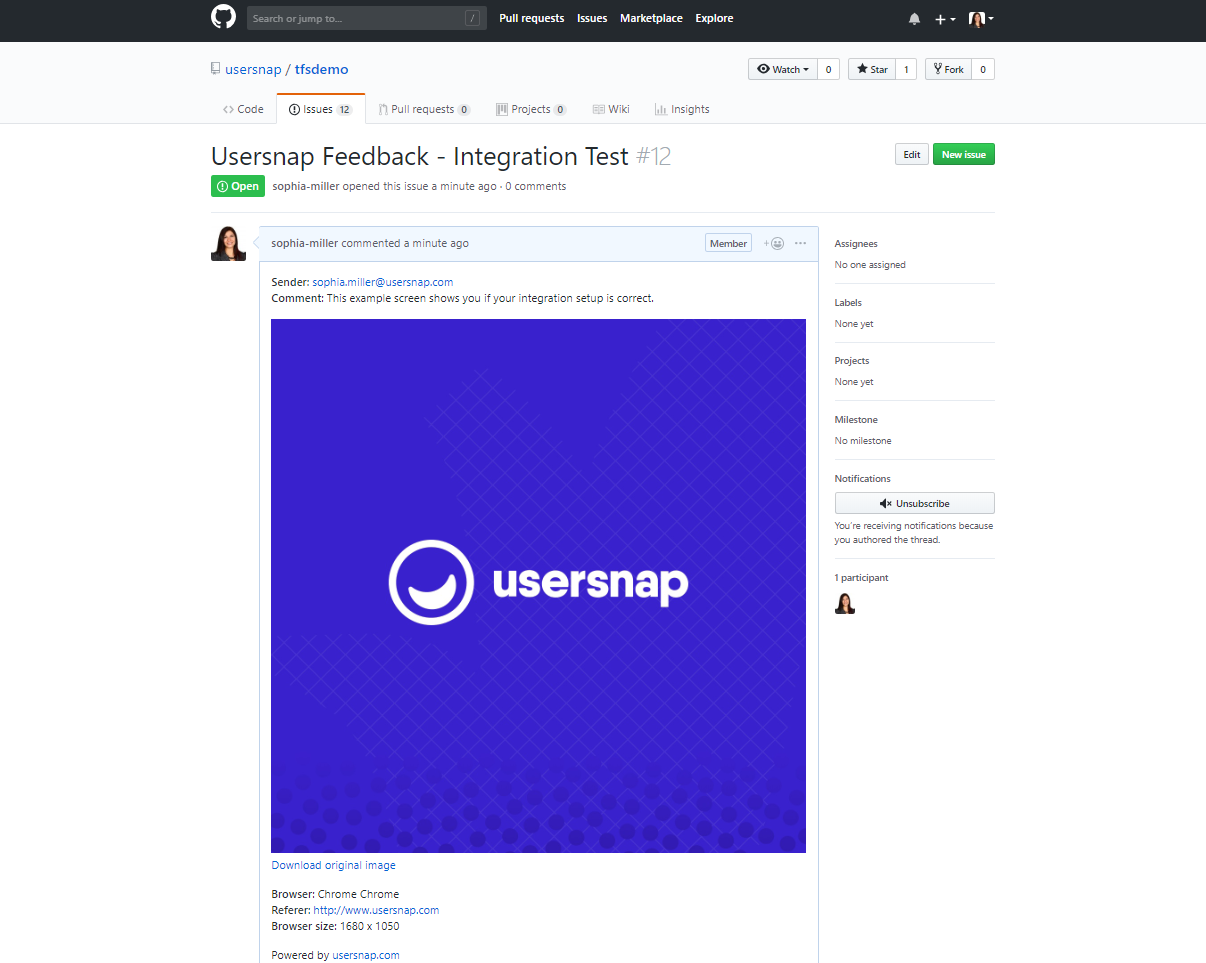The height and width of the screenshot is (963, 1206).
Task: Select the issue number #12
Action: click(653, 157)
